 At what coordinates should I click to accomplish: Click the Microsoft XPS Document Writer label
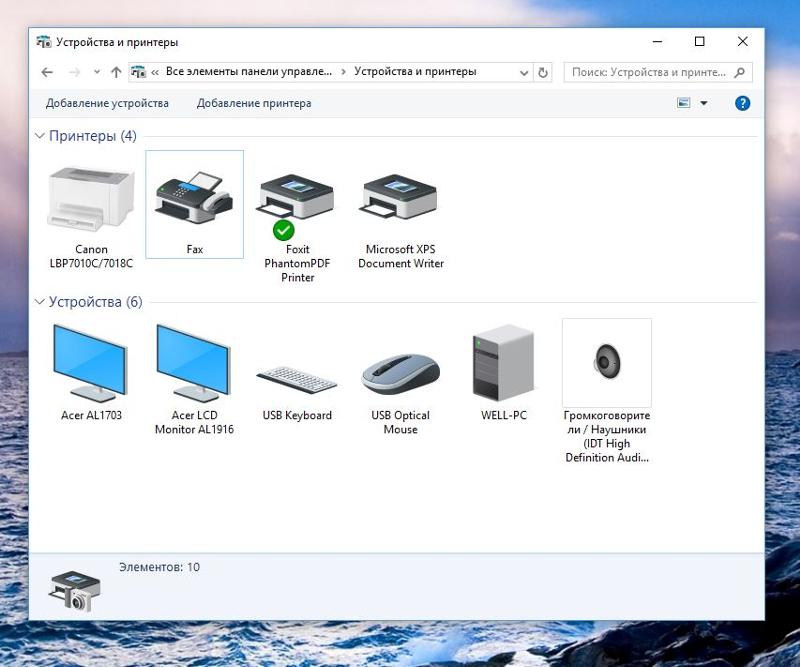tap(401, 256)
